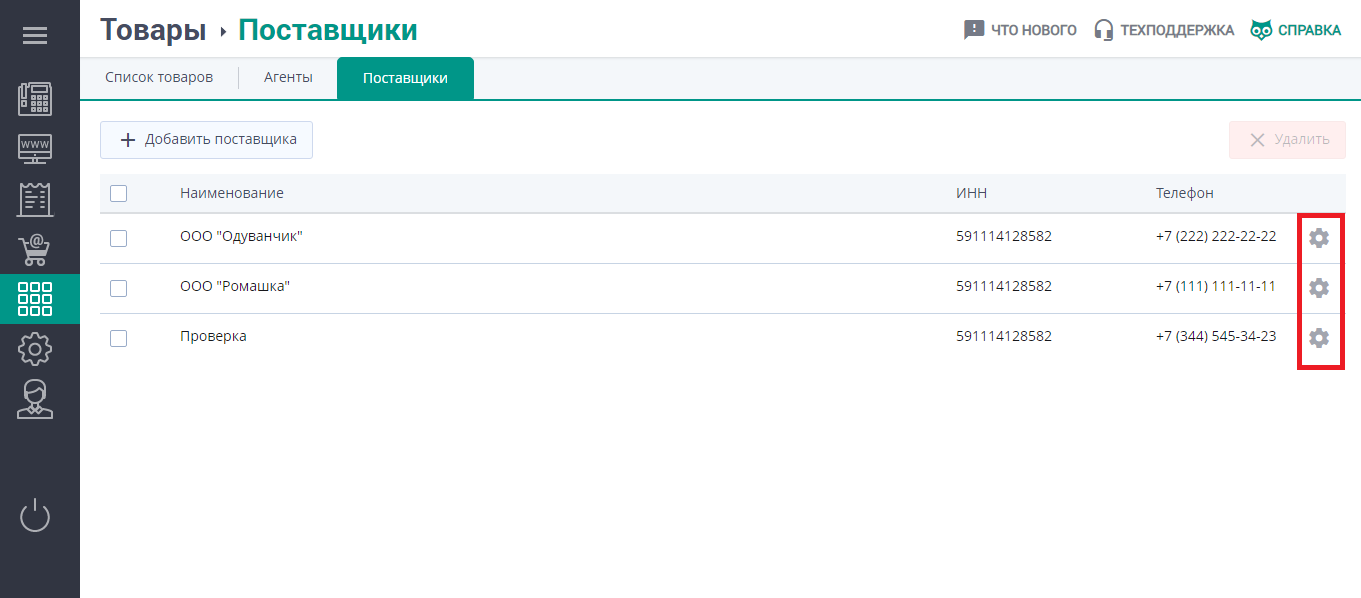Open the Техподдержка link

coord(1164,30)
